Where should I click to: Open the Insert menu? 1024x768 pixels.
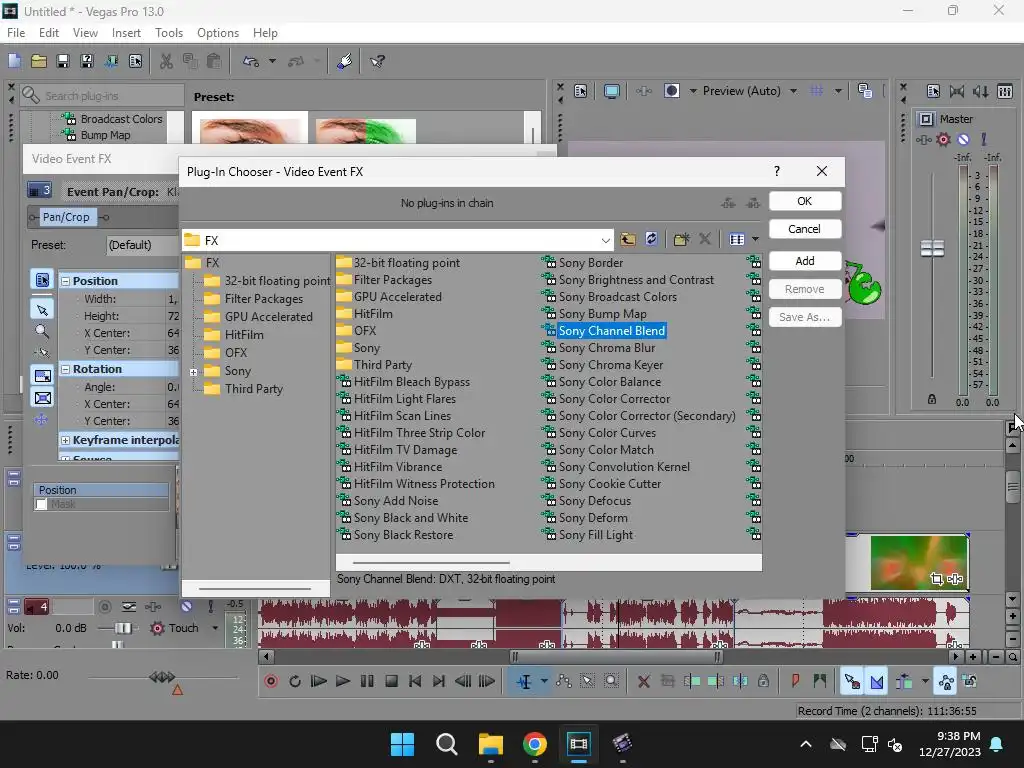(126, 33)
